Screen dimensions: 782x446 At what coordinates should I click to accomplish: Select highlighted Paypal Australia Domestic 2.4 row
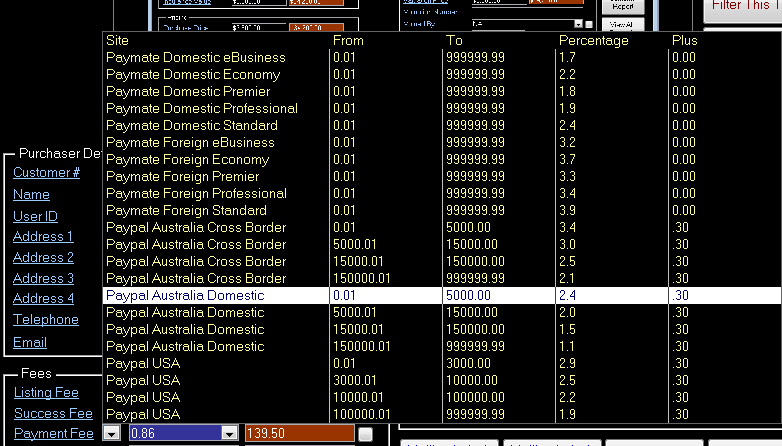pyautogui.click(x=442, y=295)
